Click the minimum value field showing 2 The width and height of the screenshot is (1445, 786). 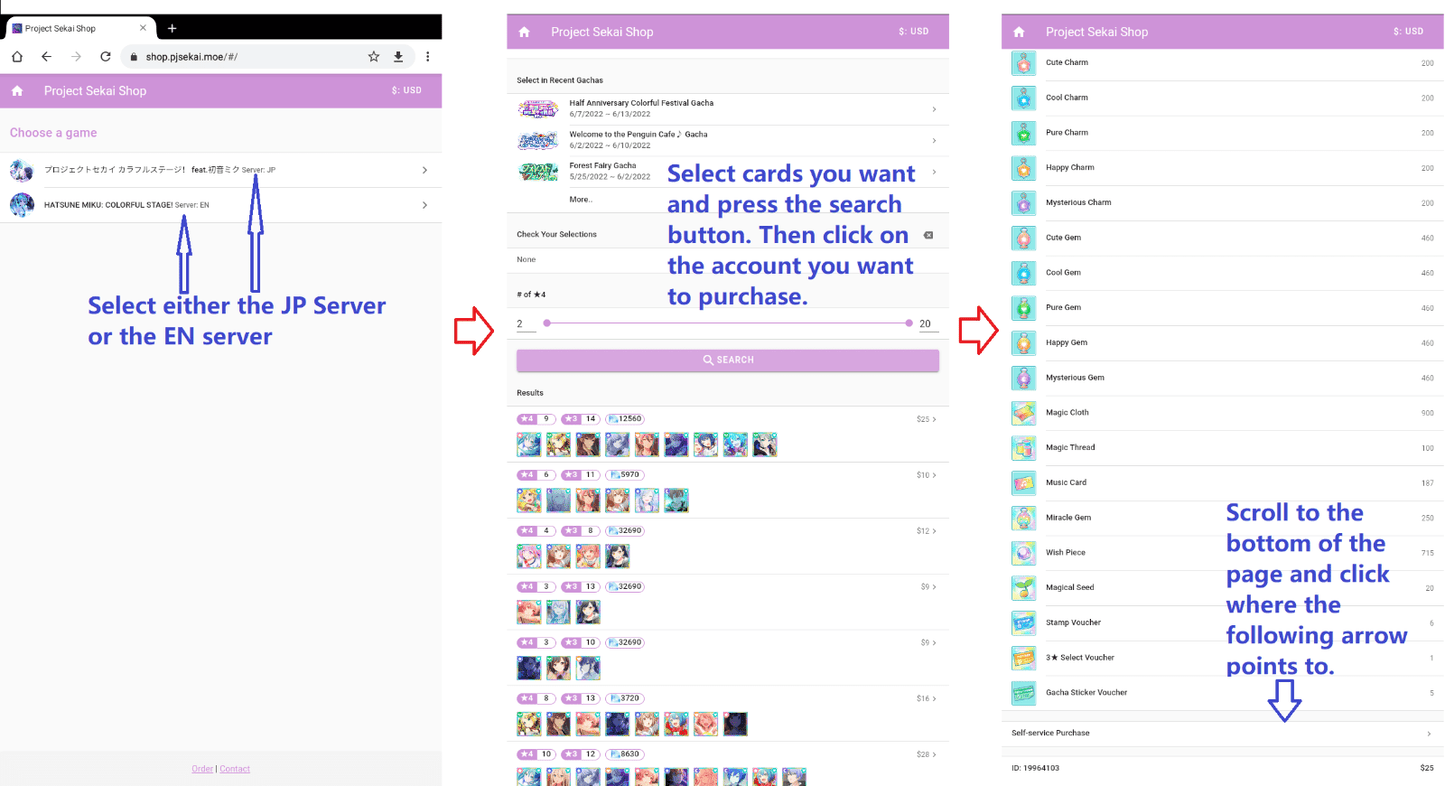526,324
